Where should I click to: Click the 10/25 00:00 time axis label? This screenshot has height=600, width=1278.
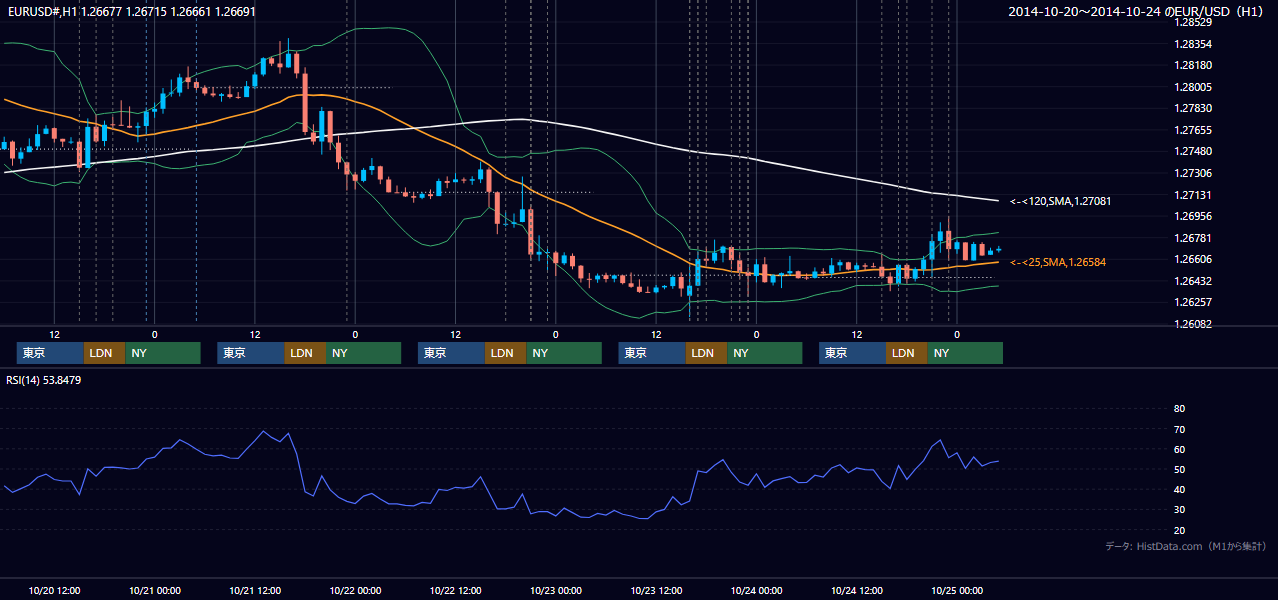click(x=958, y=590)
